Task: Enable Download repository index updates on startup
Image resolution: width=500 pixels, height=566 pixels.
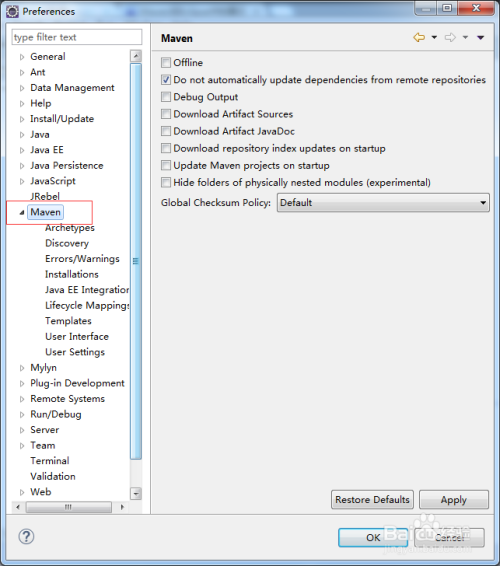Action: click(166, 148)
